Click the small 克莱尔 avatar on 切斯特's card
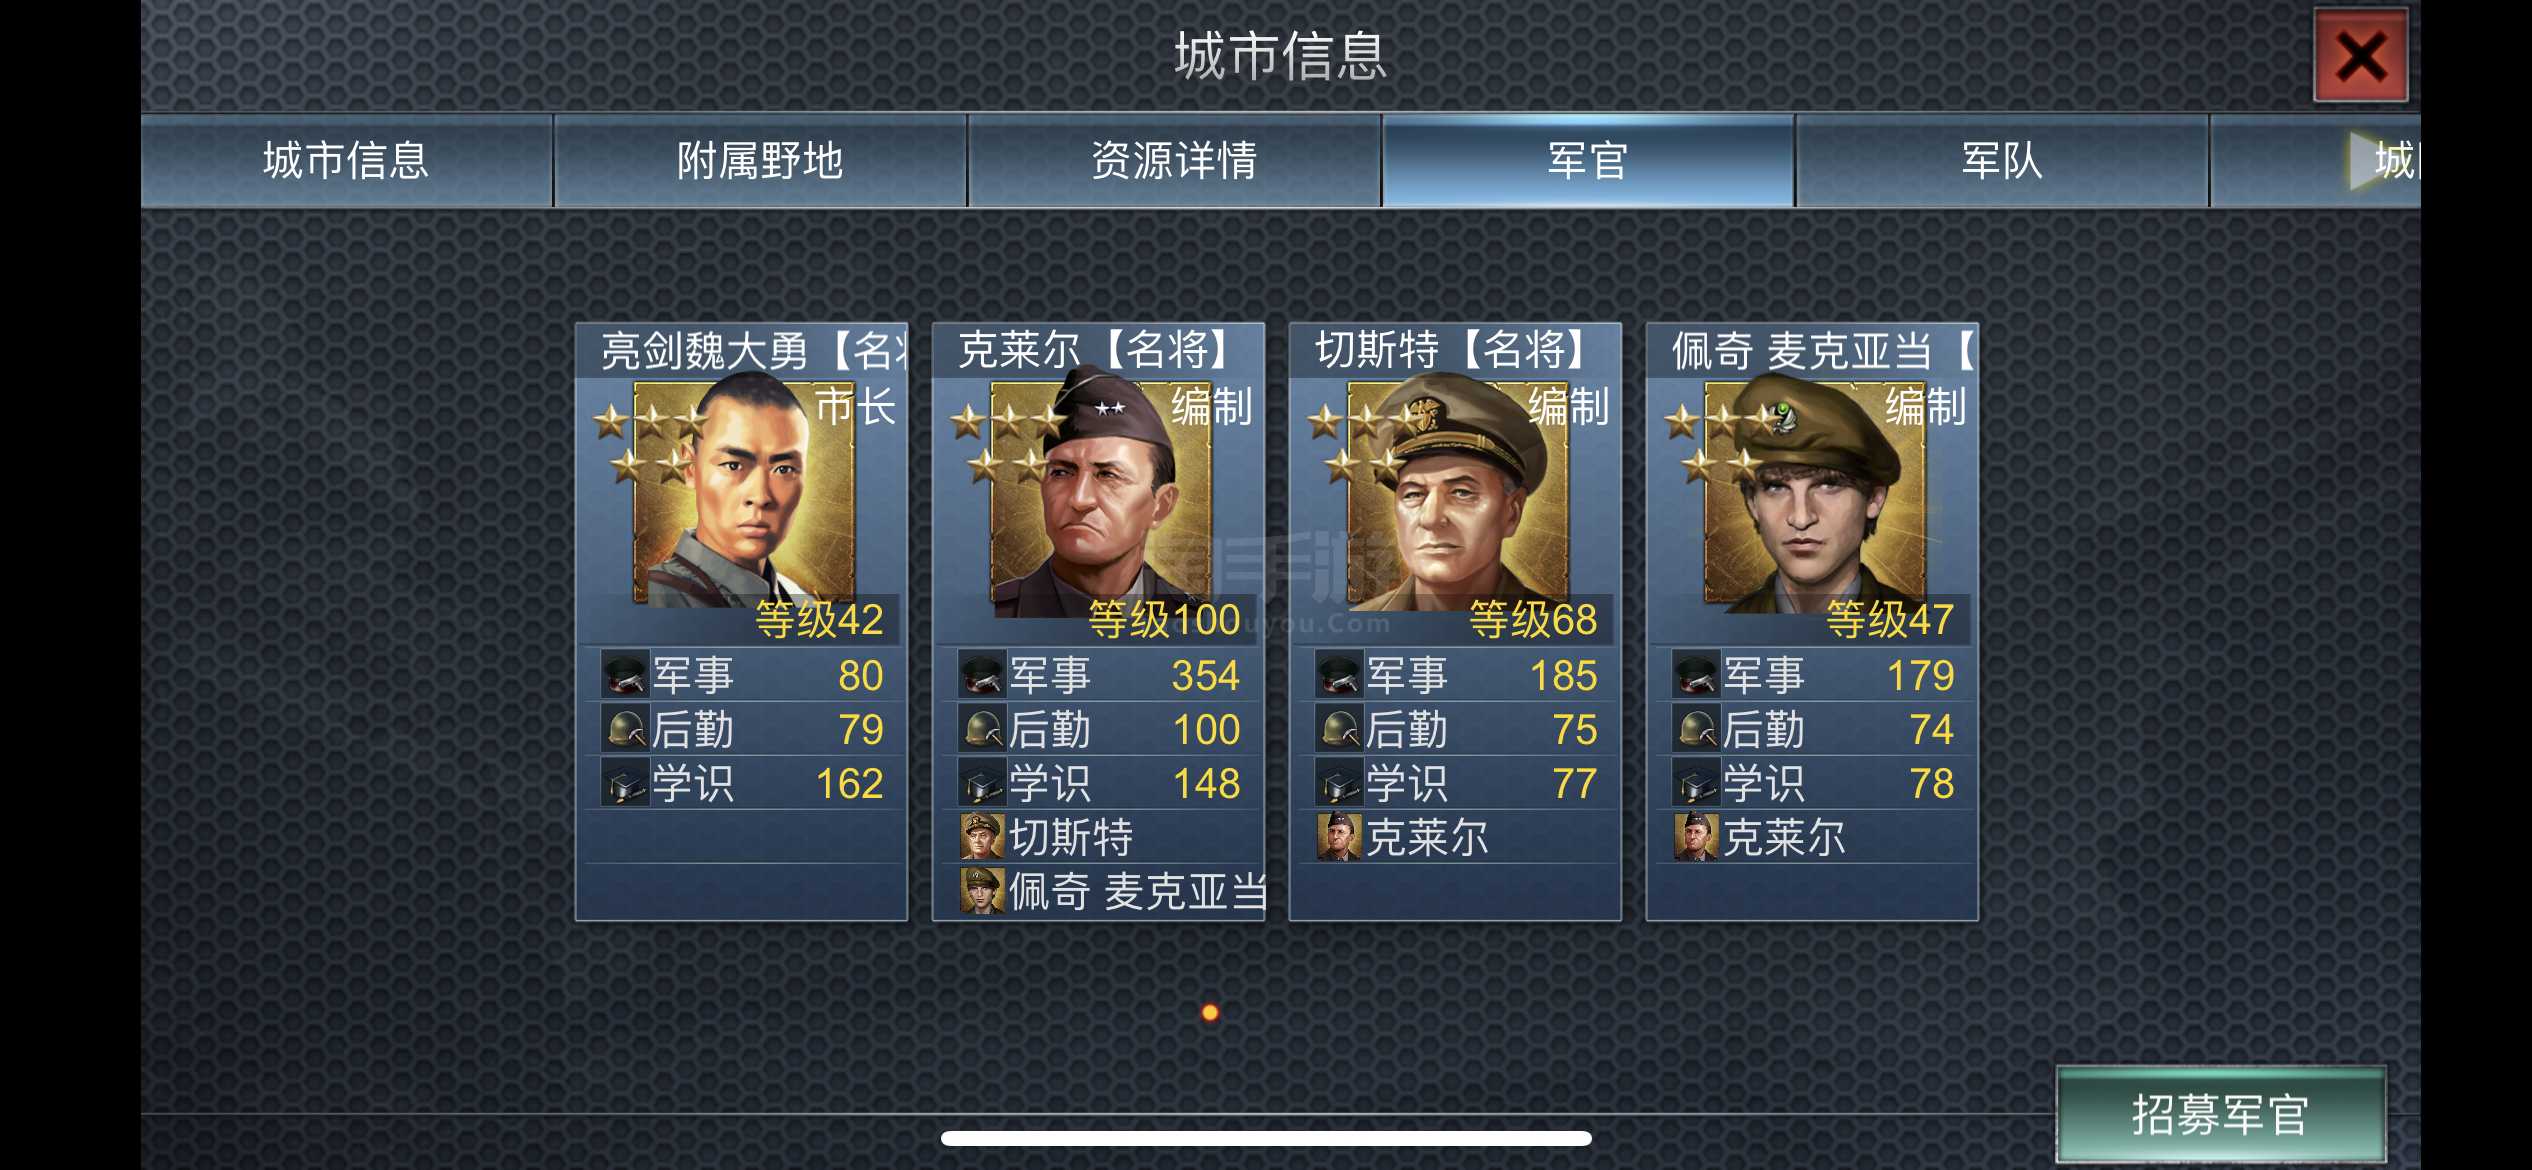Viewport: 2532px width, 1170px height. (x=1339, y=837)
